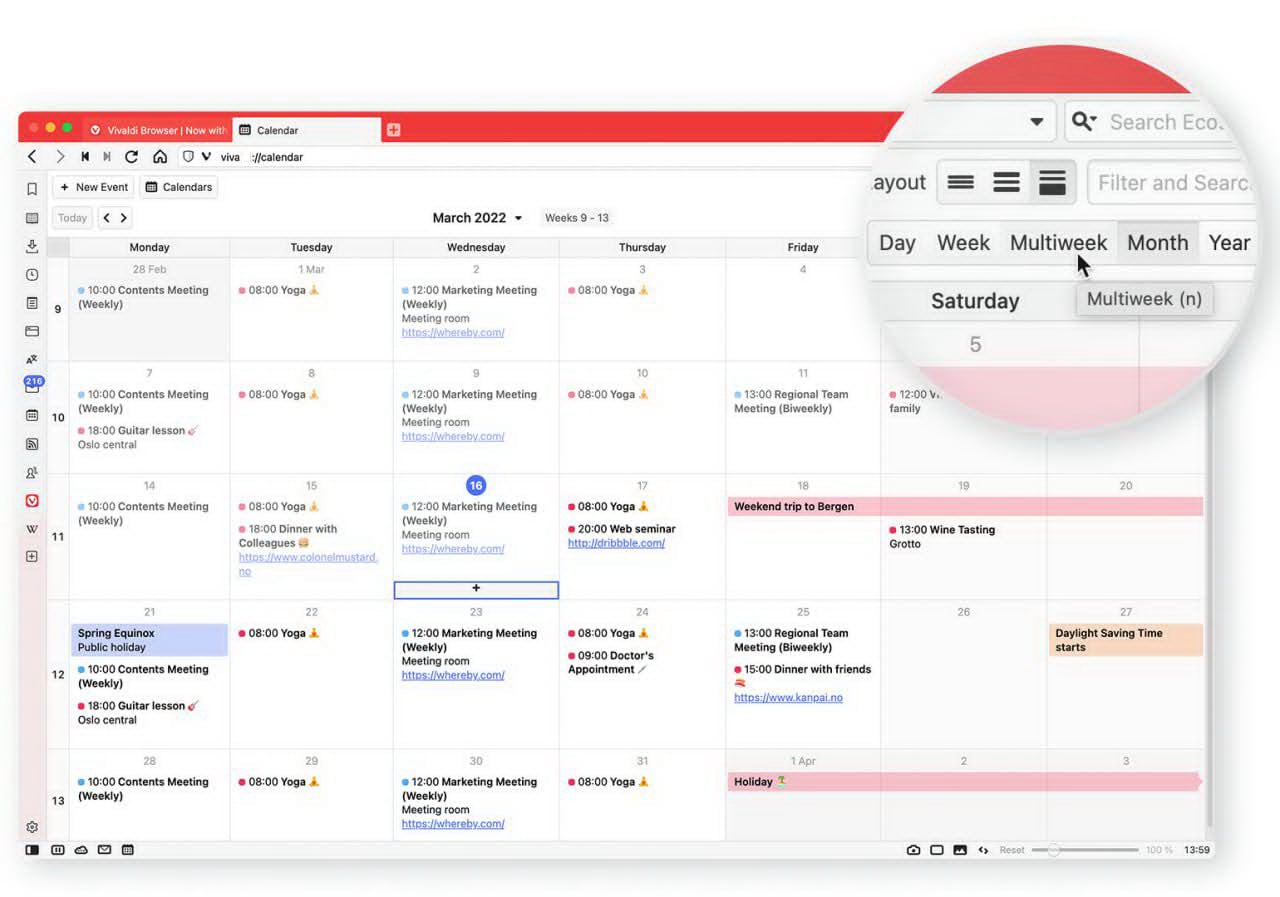Expand the search engine selector dropdown

[1084, 122]
